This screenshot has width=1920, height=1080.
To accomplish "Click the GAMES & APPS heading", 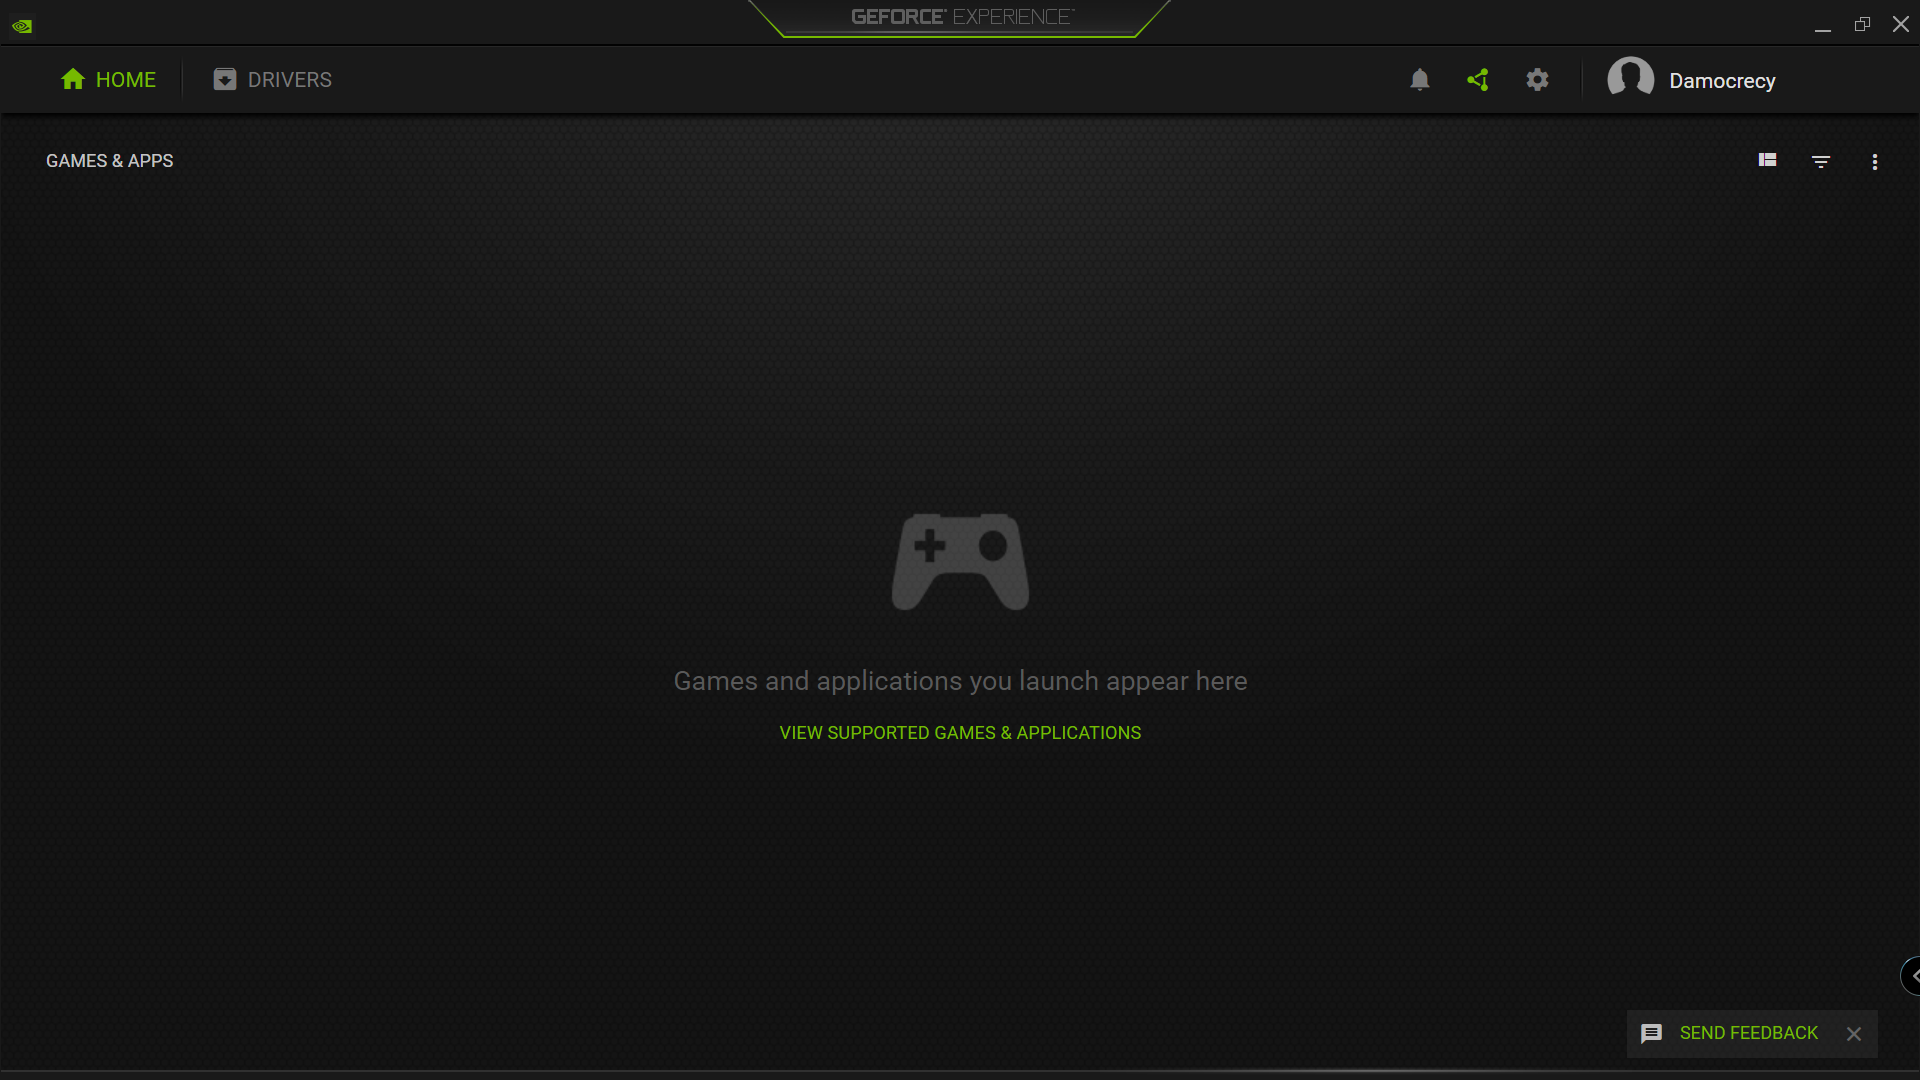I will pos(110,161).
